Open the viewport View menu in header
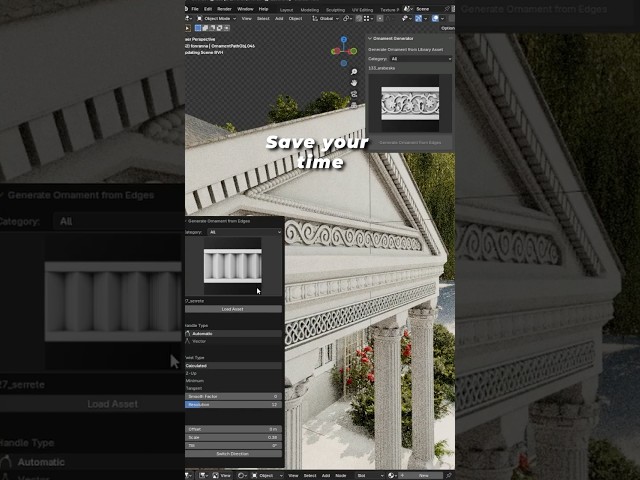Screen dimensions: 640x480 (247, 18)
